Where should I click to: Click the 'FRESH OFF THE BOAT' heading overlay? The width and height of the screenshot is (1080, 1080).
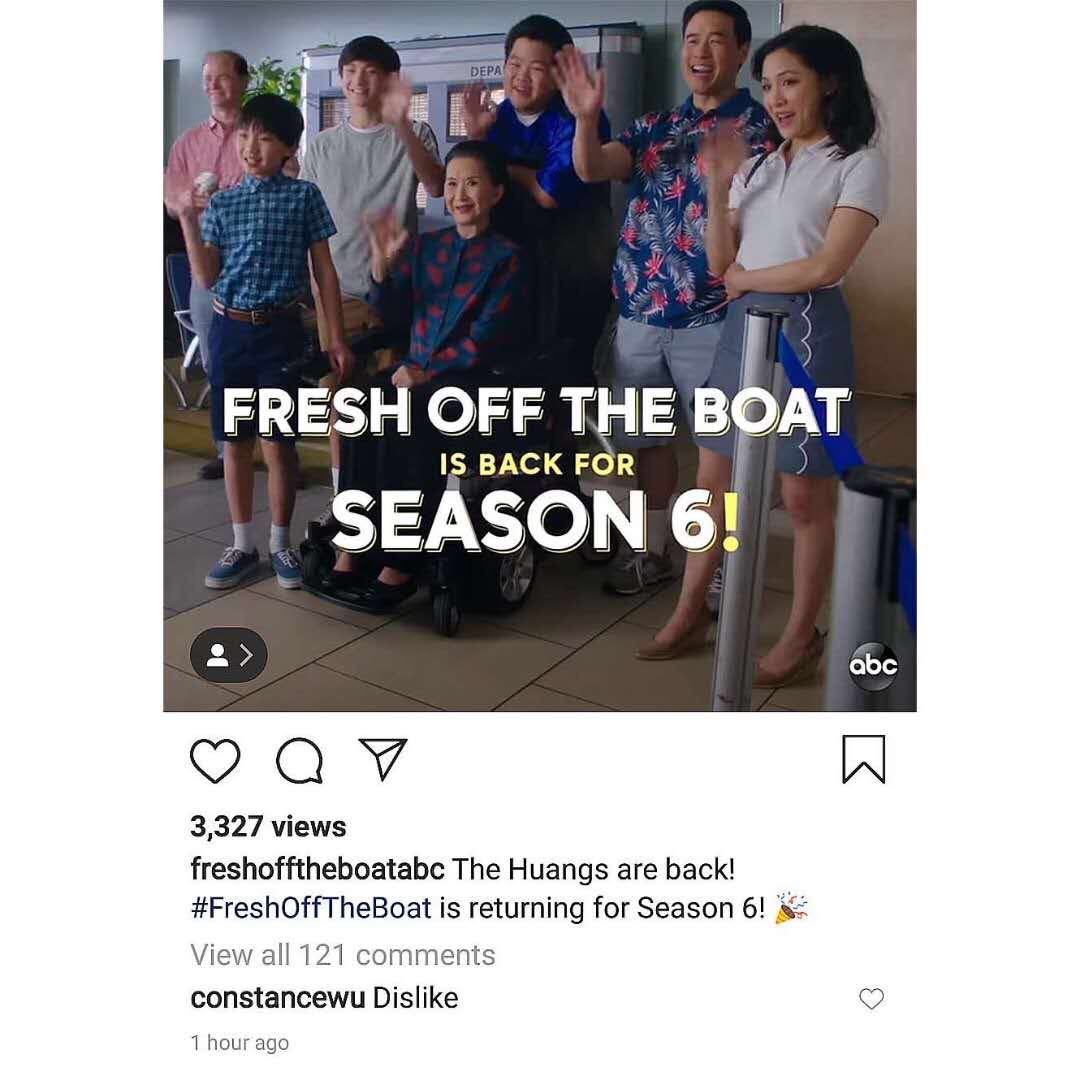536,411
